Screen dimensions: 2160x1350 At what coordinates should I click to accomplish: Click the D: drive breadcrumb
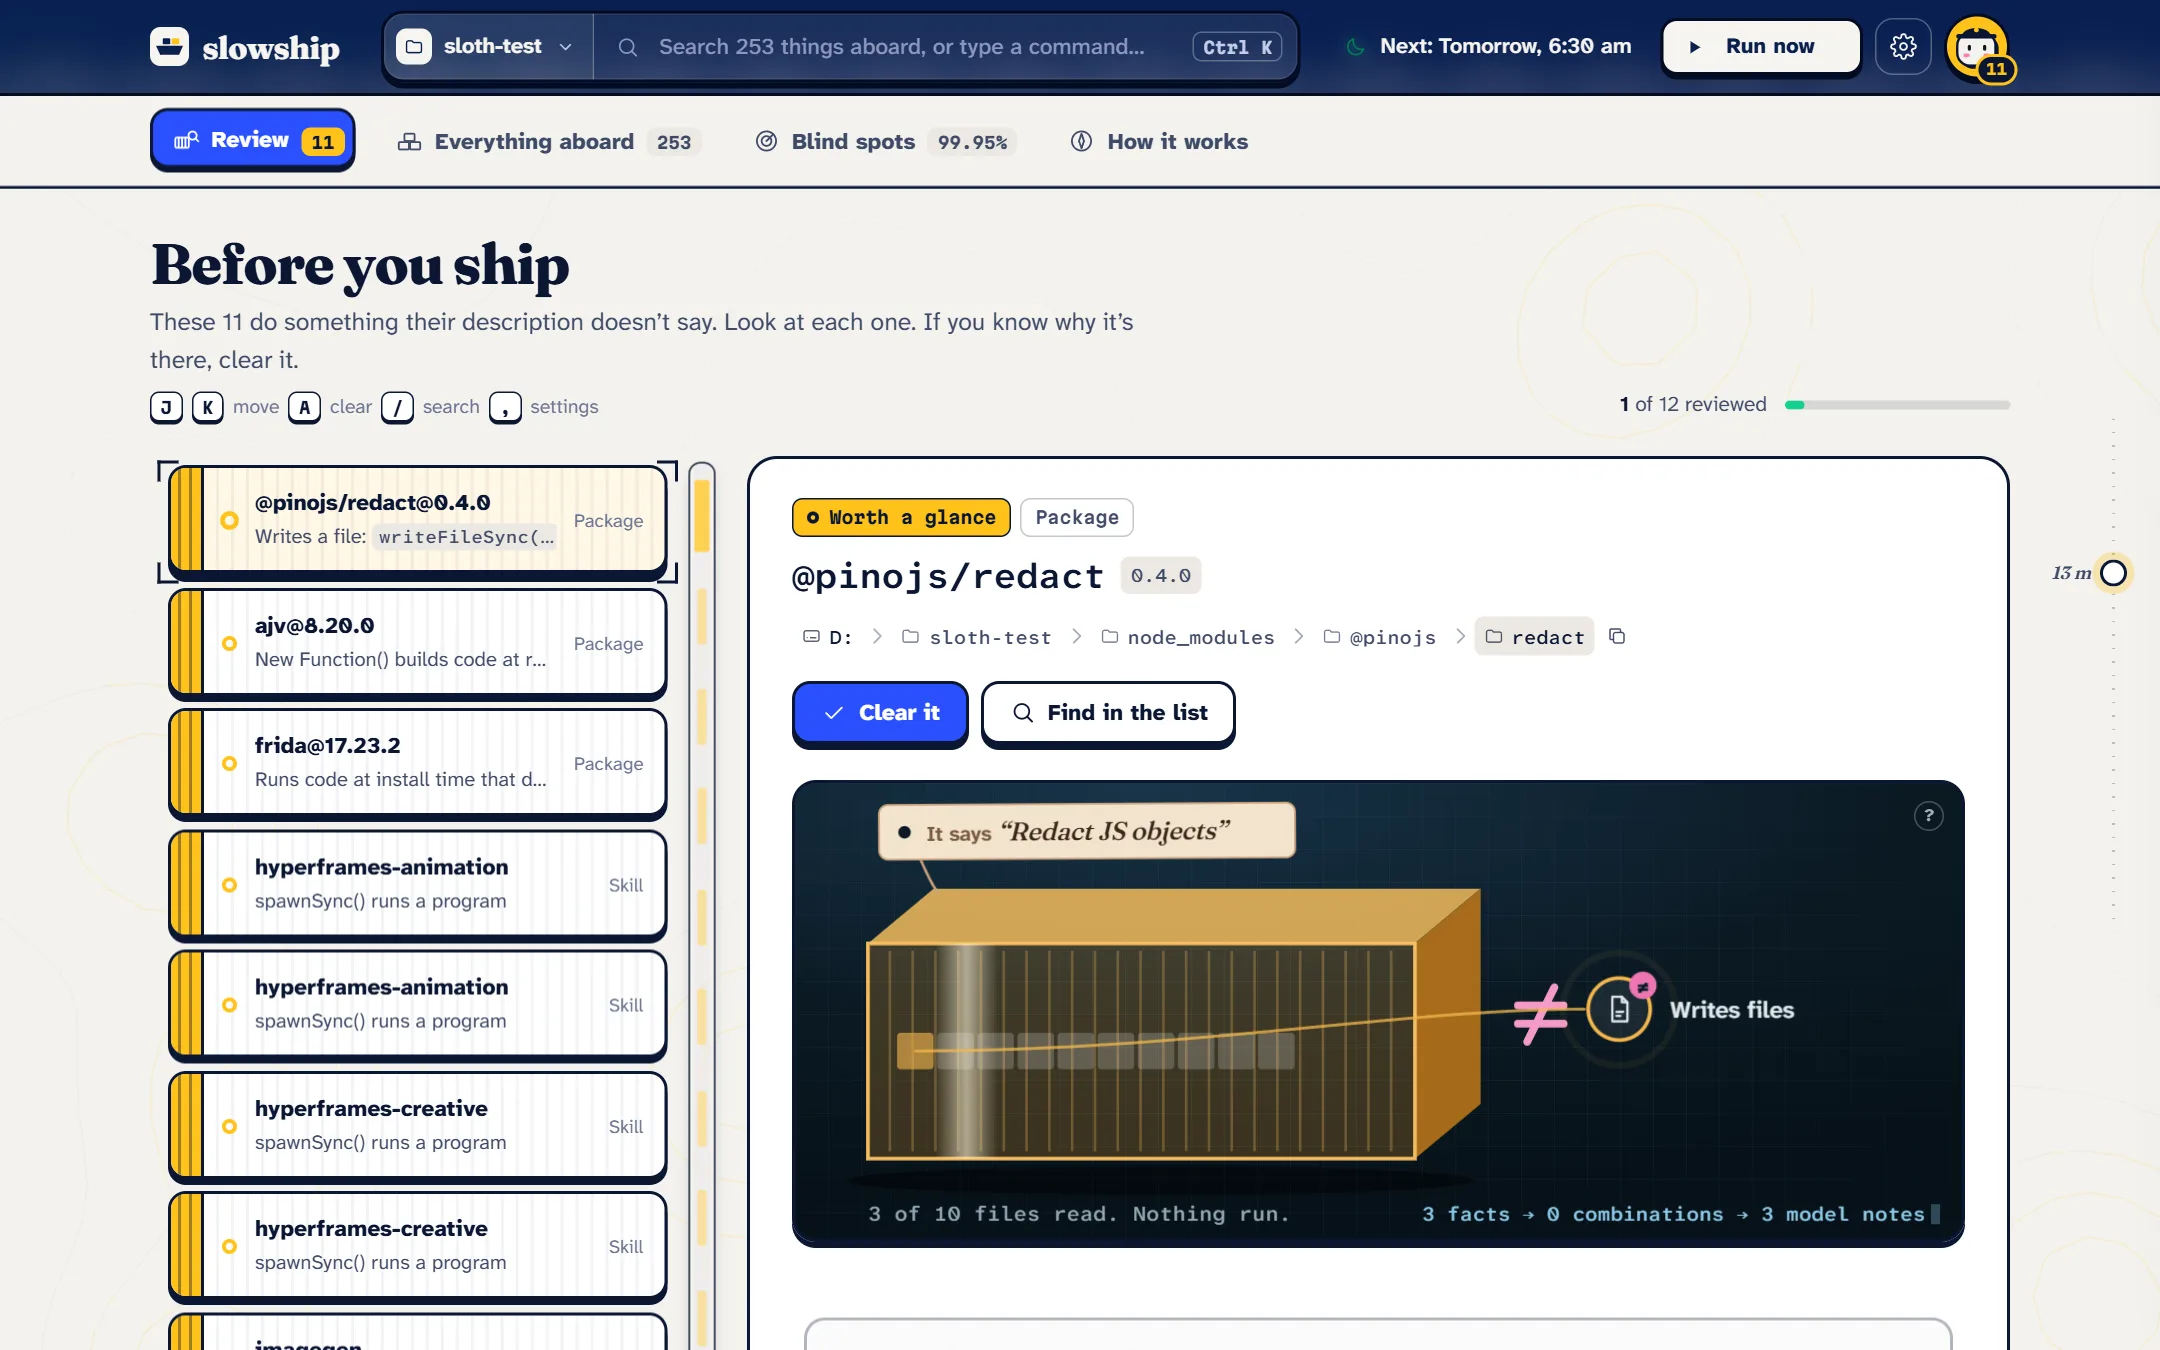[828, 637]
